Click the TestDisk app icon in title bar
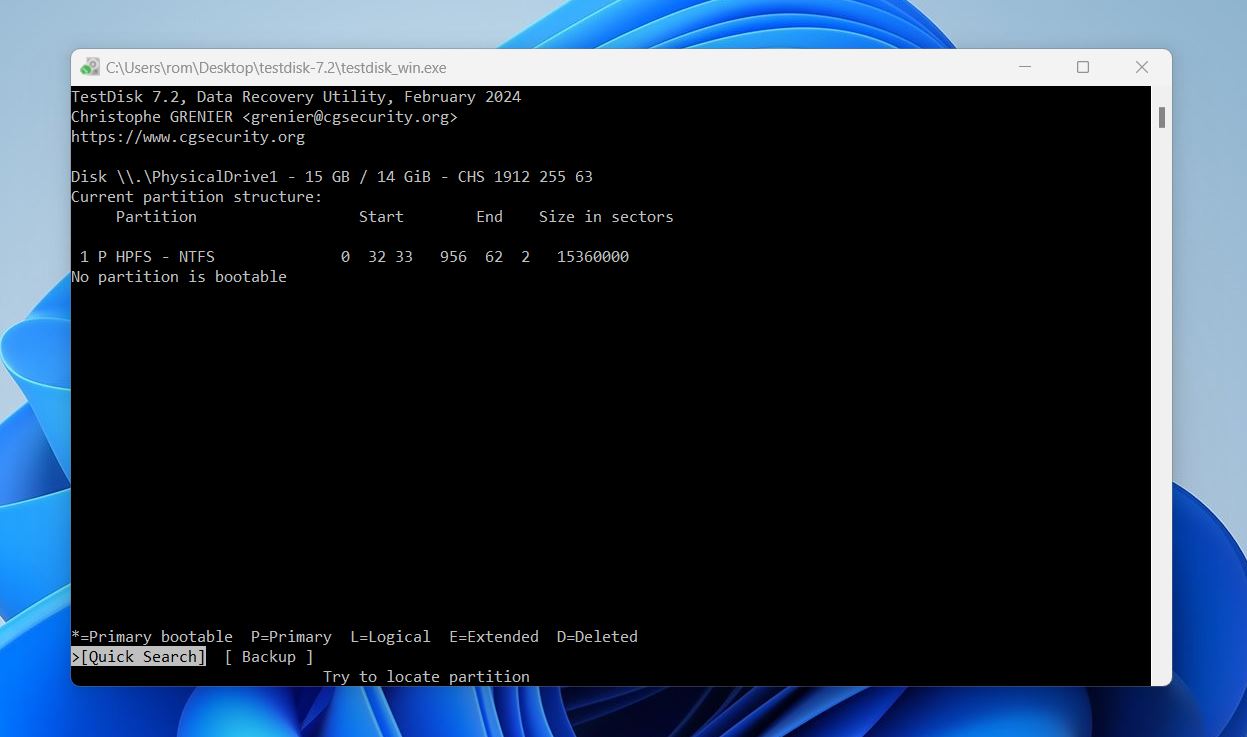1247x737 pixels. [x=90, y=67]
